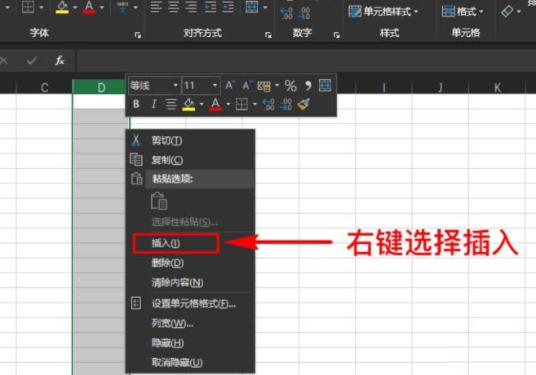Viewport: 536px width, 375px height.
Task: Expand the ribbon phonetic guide dropdown arrow
Action: [x=136, y=7]
